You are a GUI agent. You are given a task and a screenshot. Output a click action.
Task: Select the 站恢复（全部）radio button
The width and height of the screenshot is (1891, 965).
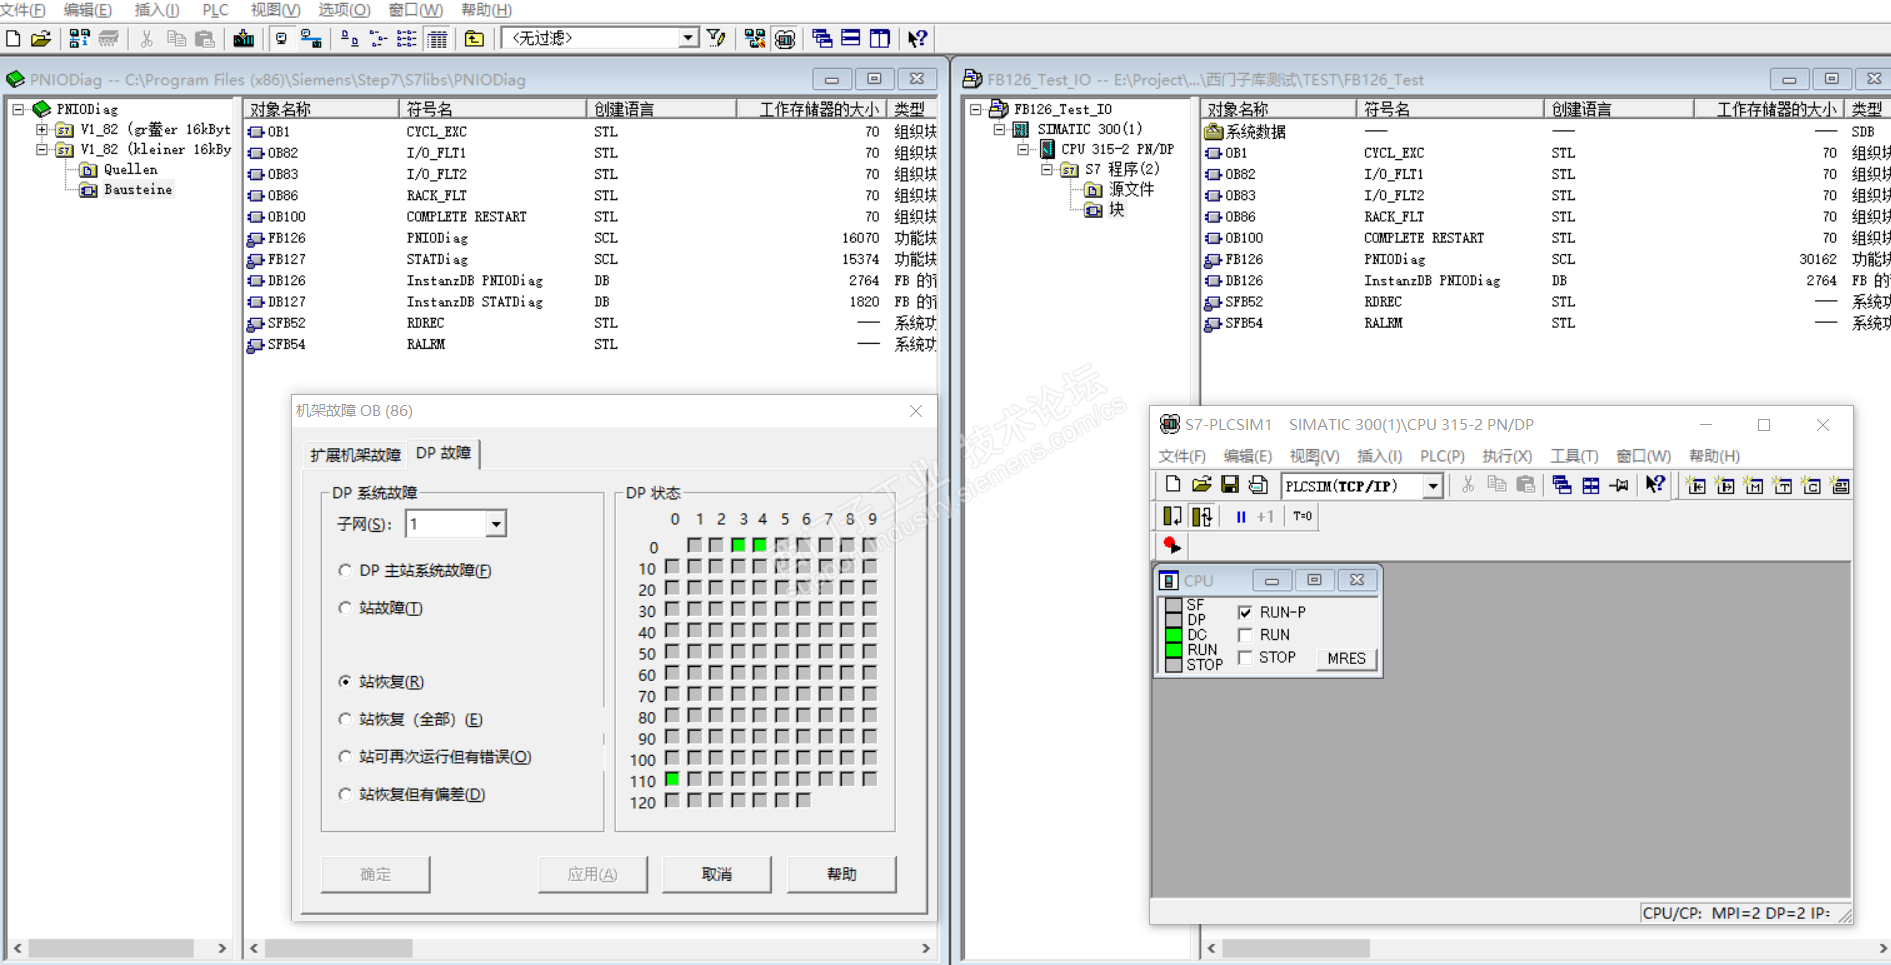pyautogui.click(x=345, y=719)
